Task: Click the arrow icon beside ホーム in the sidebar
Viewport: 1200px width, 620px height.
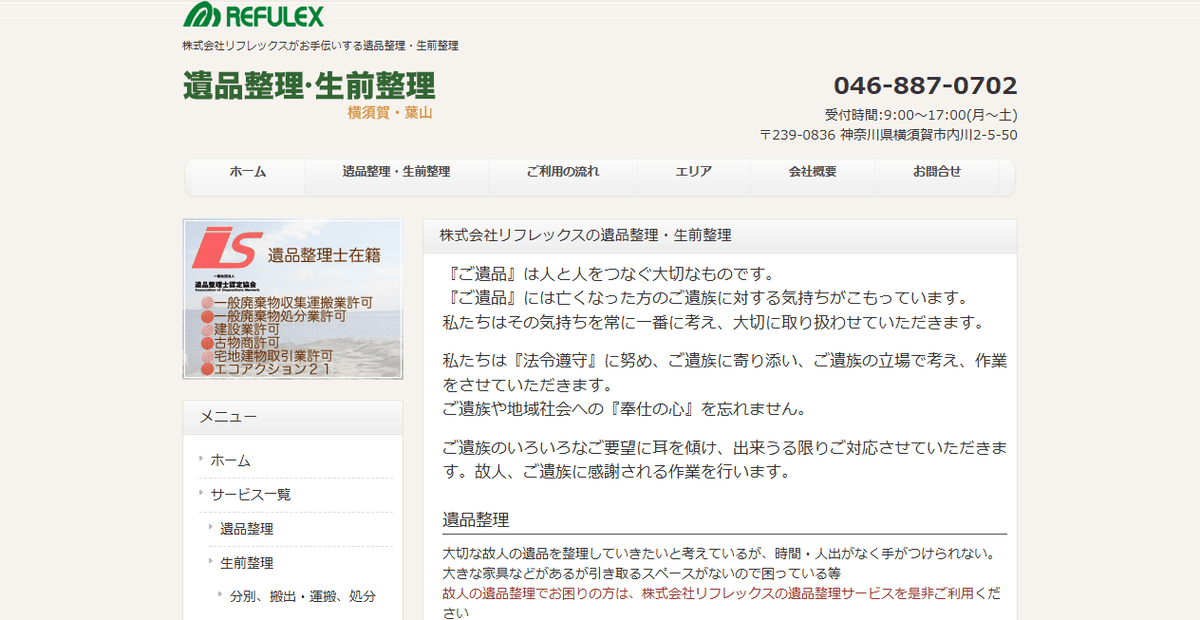Action: pyautogui.click(x=199, y=461)
